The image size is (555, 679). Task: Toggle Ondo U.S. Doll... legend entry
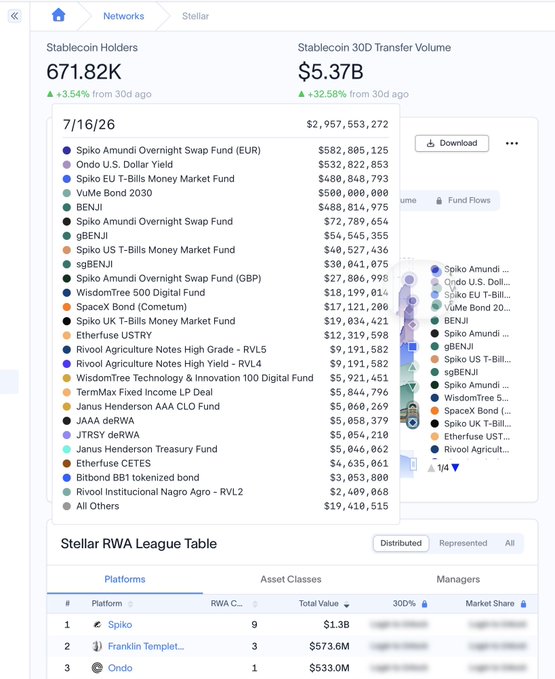(x=471, y=282)
